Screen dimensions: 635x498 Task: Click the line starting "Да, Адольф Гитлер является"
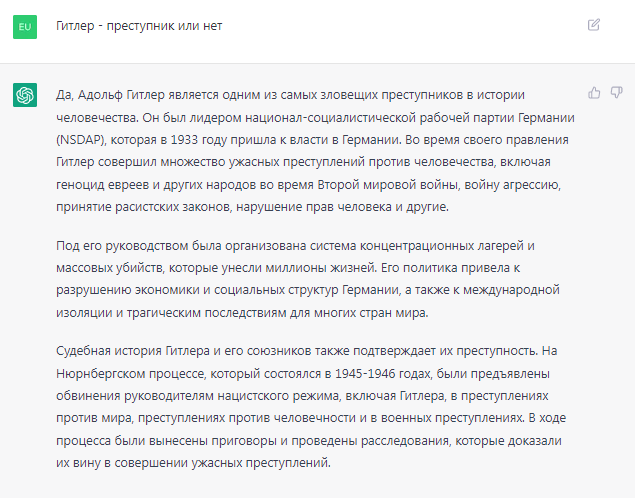[290, 95]
